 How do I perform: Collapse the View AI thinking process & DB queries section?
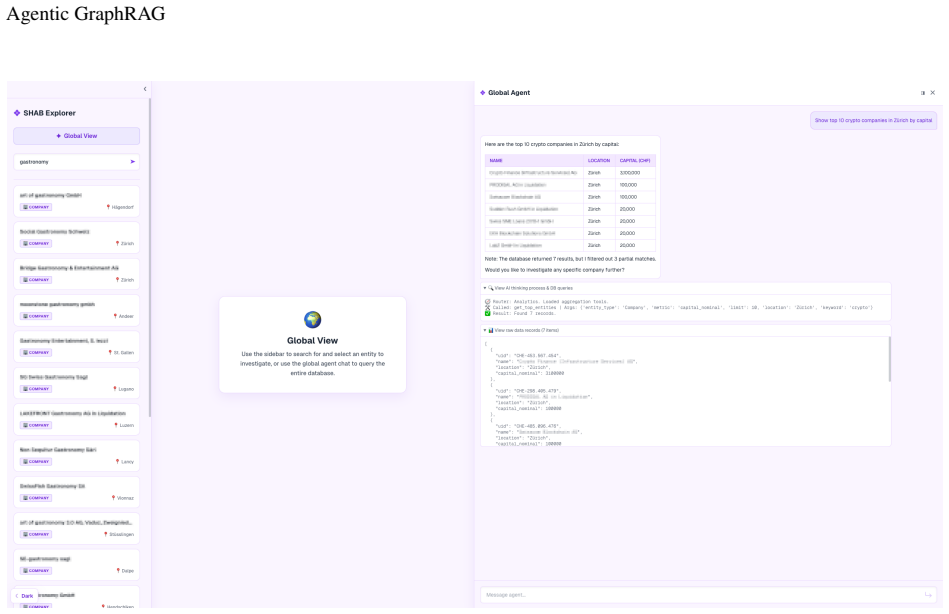pyautogui.click(x=686, y=288)
